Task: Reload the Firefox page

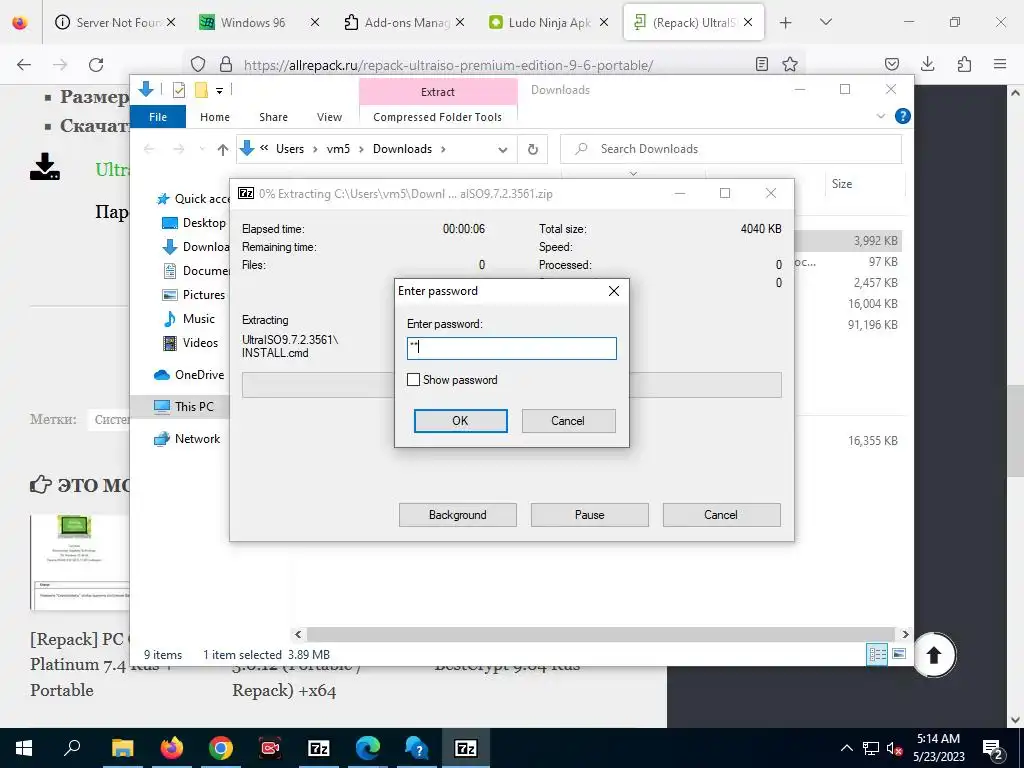Action: click(96, 64)
